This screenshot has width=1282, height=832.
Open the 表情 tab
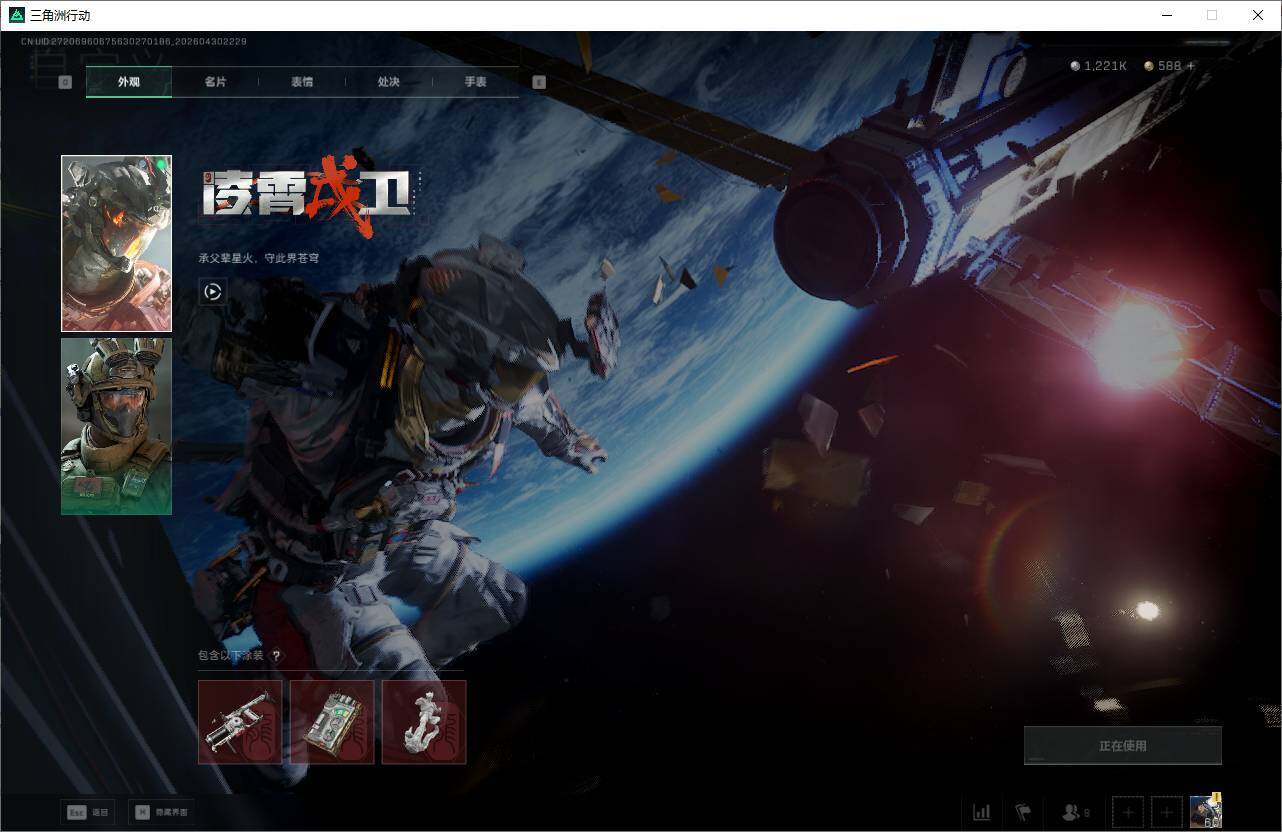302,82
